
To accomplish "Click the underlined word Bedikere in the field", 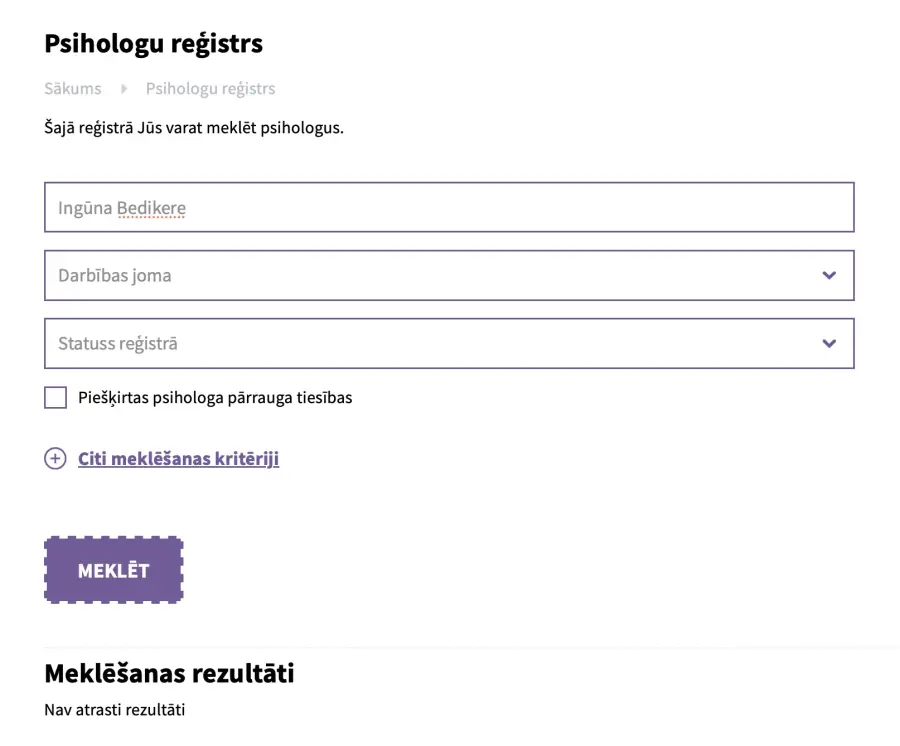I will tap(151, 208).
